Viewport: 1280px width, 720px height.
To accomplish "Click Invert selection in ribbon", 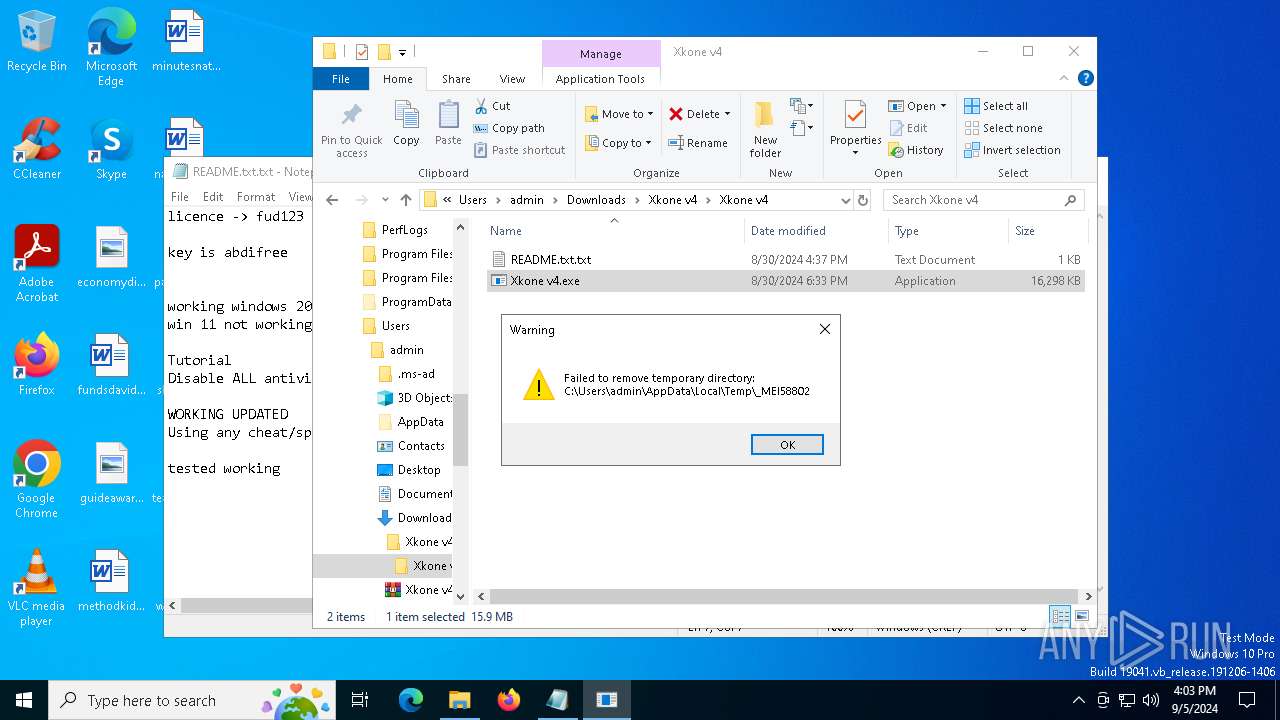I will 1012,150.
